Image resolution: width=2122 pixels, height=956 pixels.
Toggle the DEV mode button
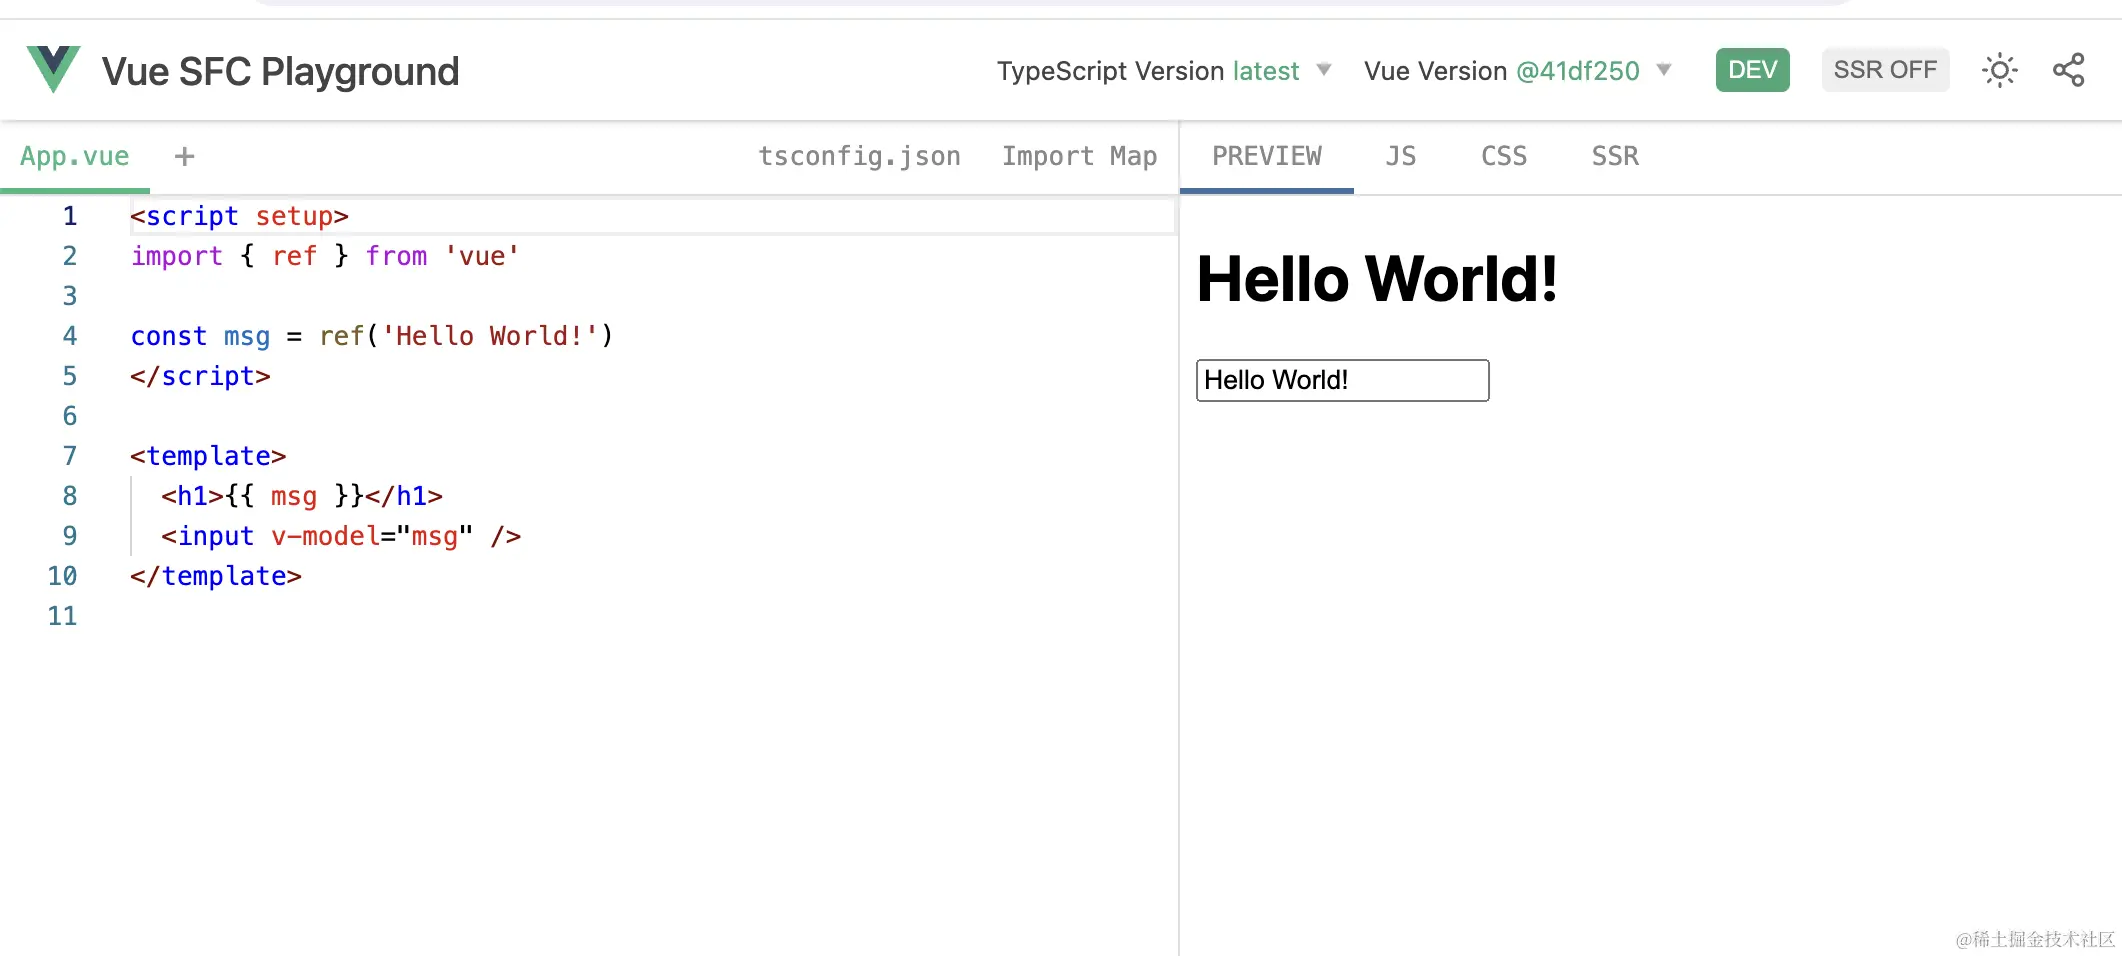1752,70
